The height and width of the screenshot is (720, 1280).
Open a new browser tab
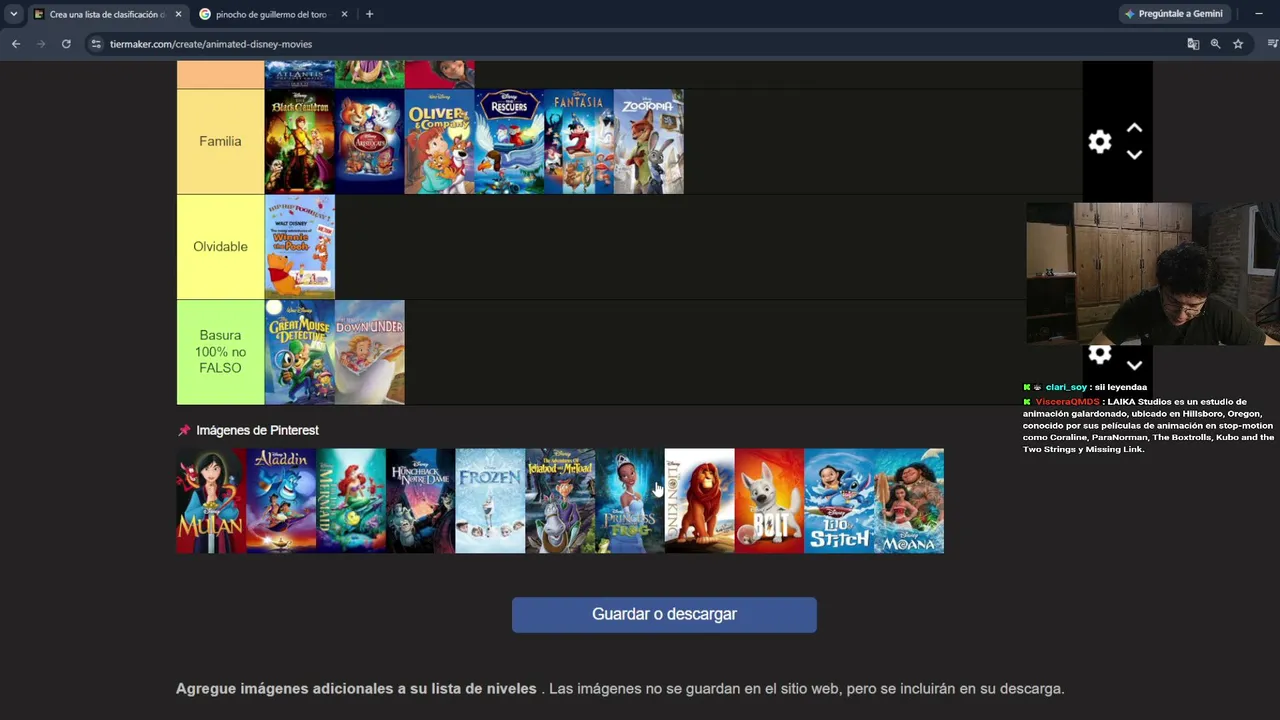point(369,14)
